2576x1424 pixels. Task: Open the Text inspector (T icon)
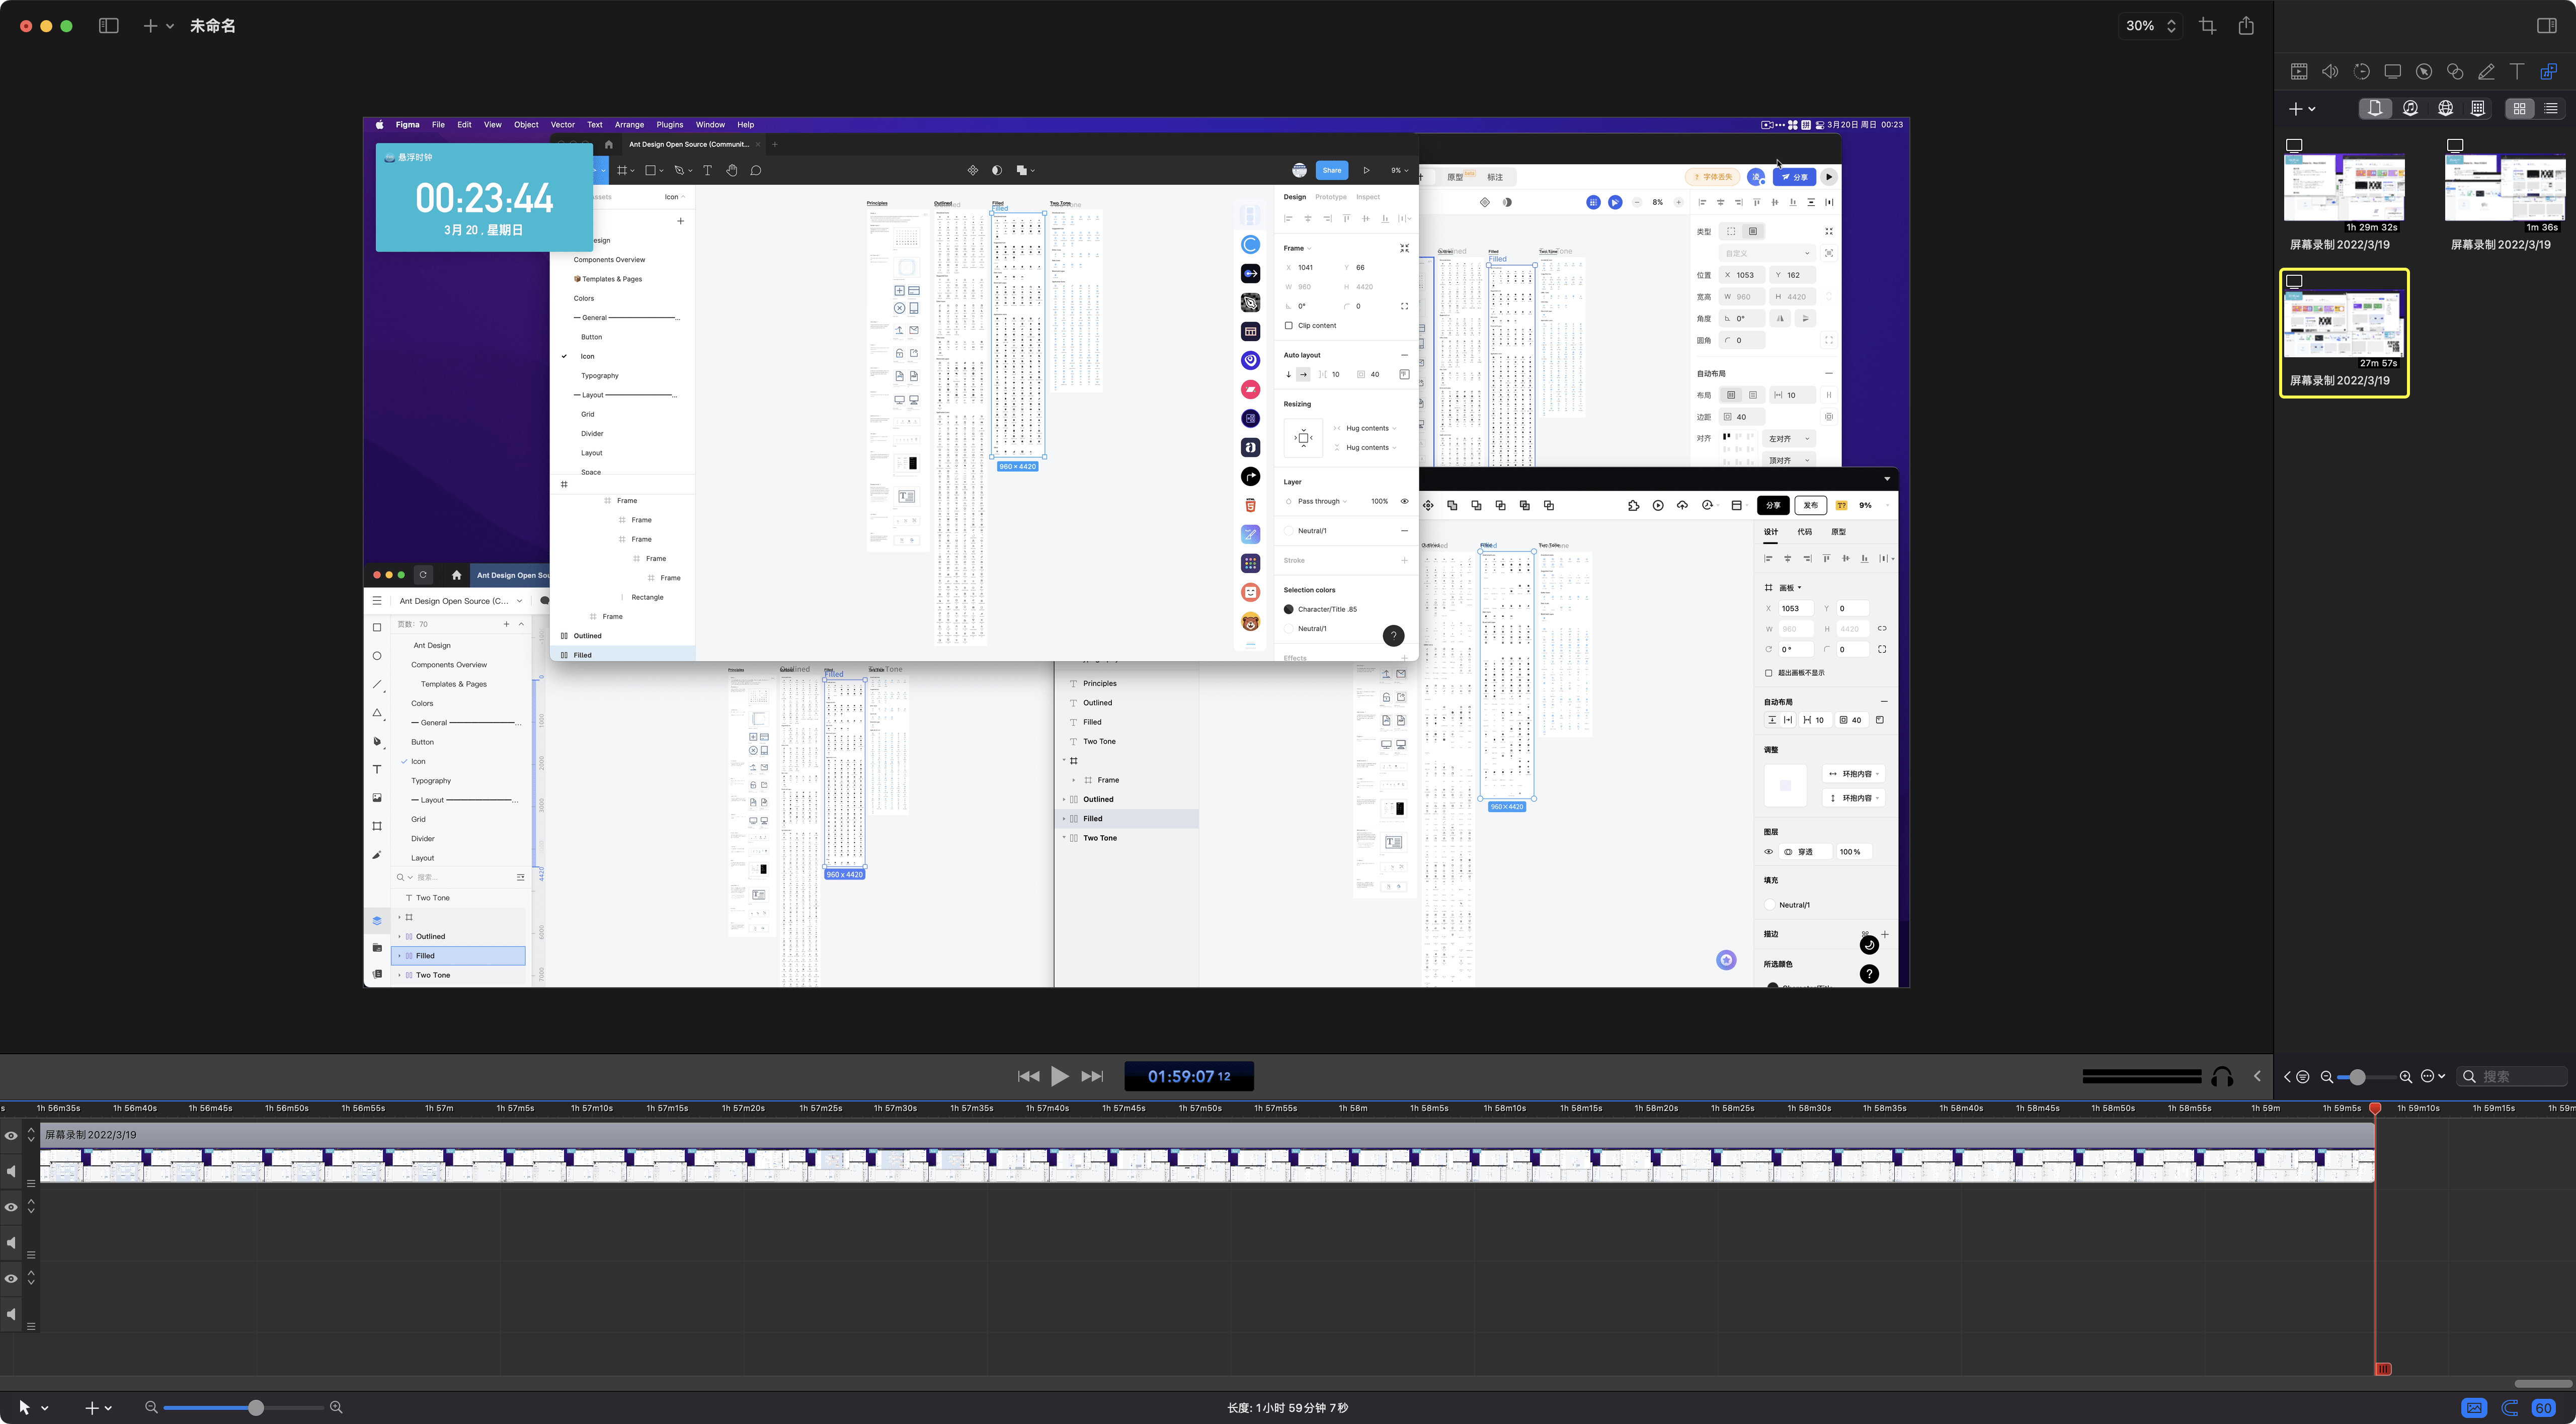2517,71
